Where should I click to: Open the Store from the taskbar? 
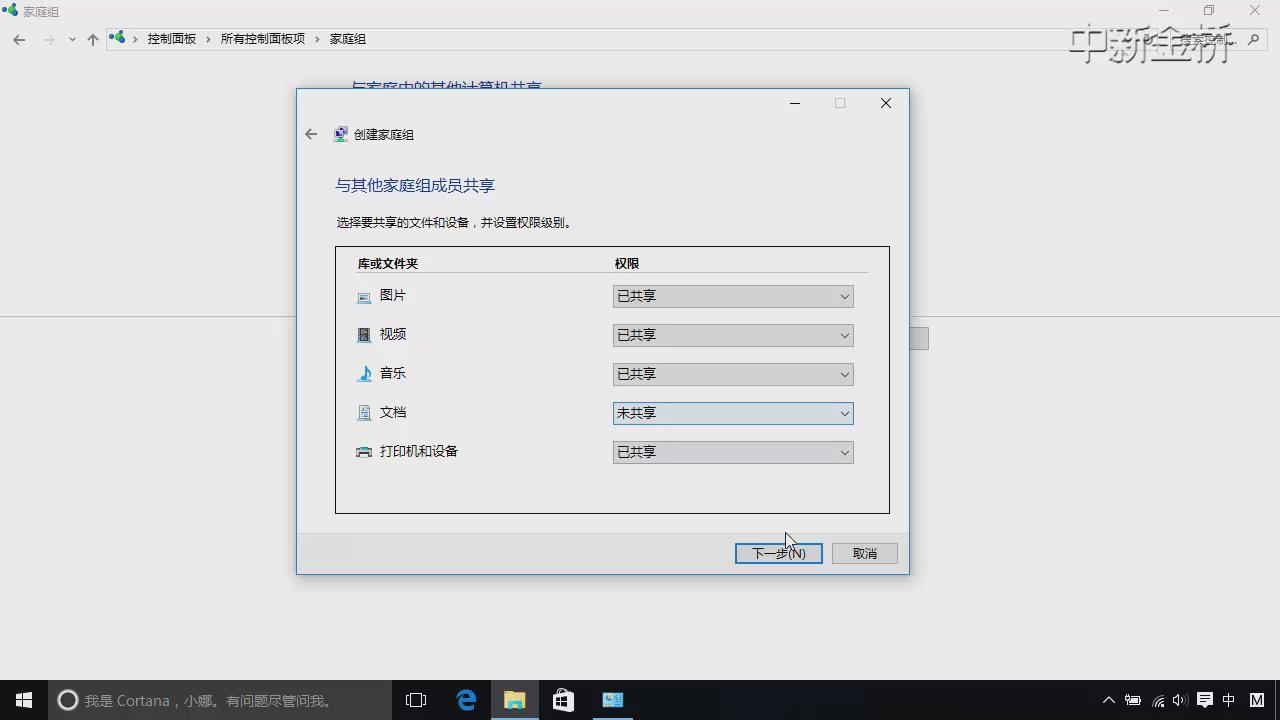tap(563, 700)
